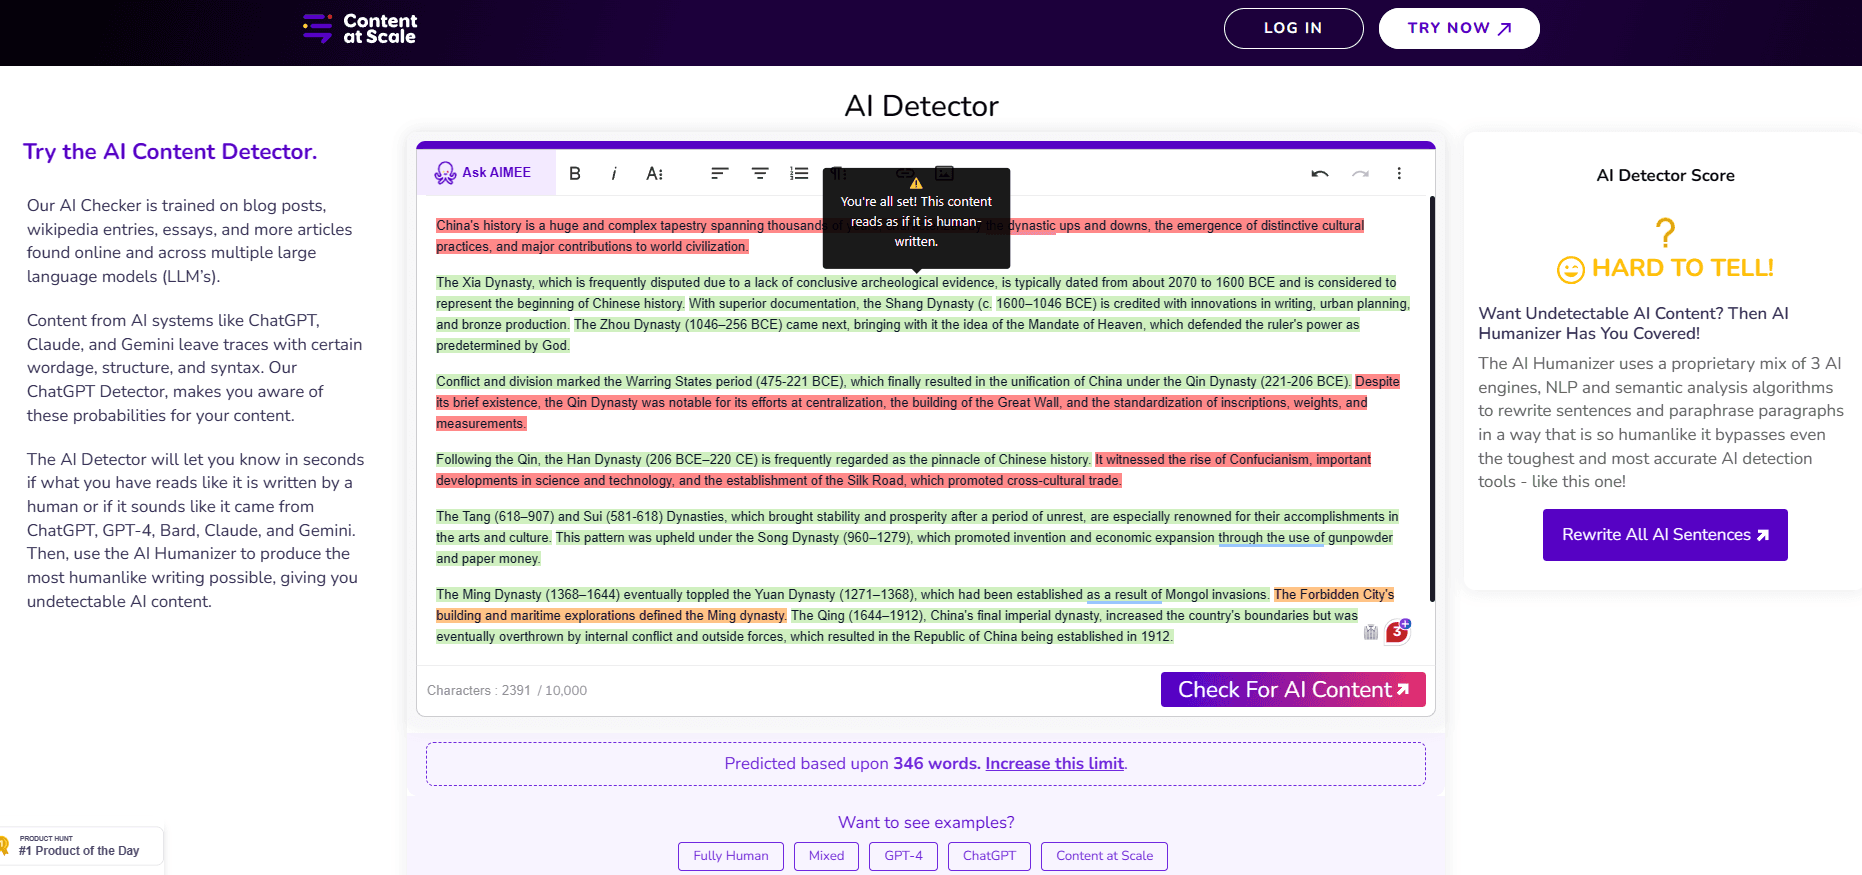1862x875 pixels.
Task: Apply center text alignment
Action: pyautogui.click(x=760, y=174)
